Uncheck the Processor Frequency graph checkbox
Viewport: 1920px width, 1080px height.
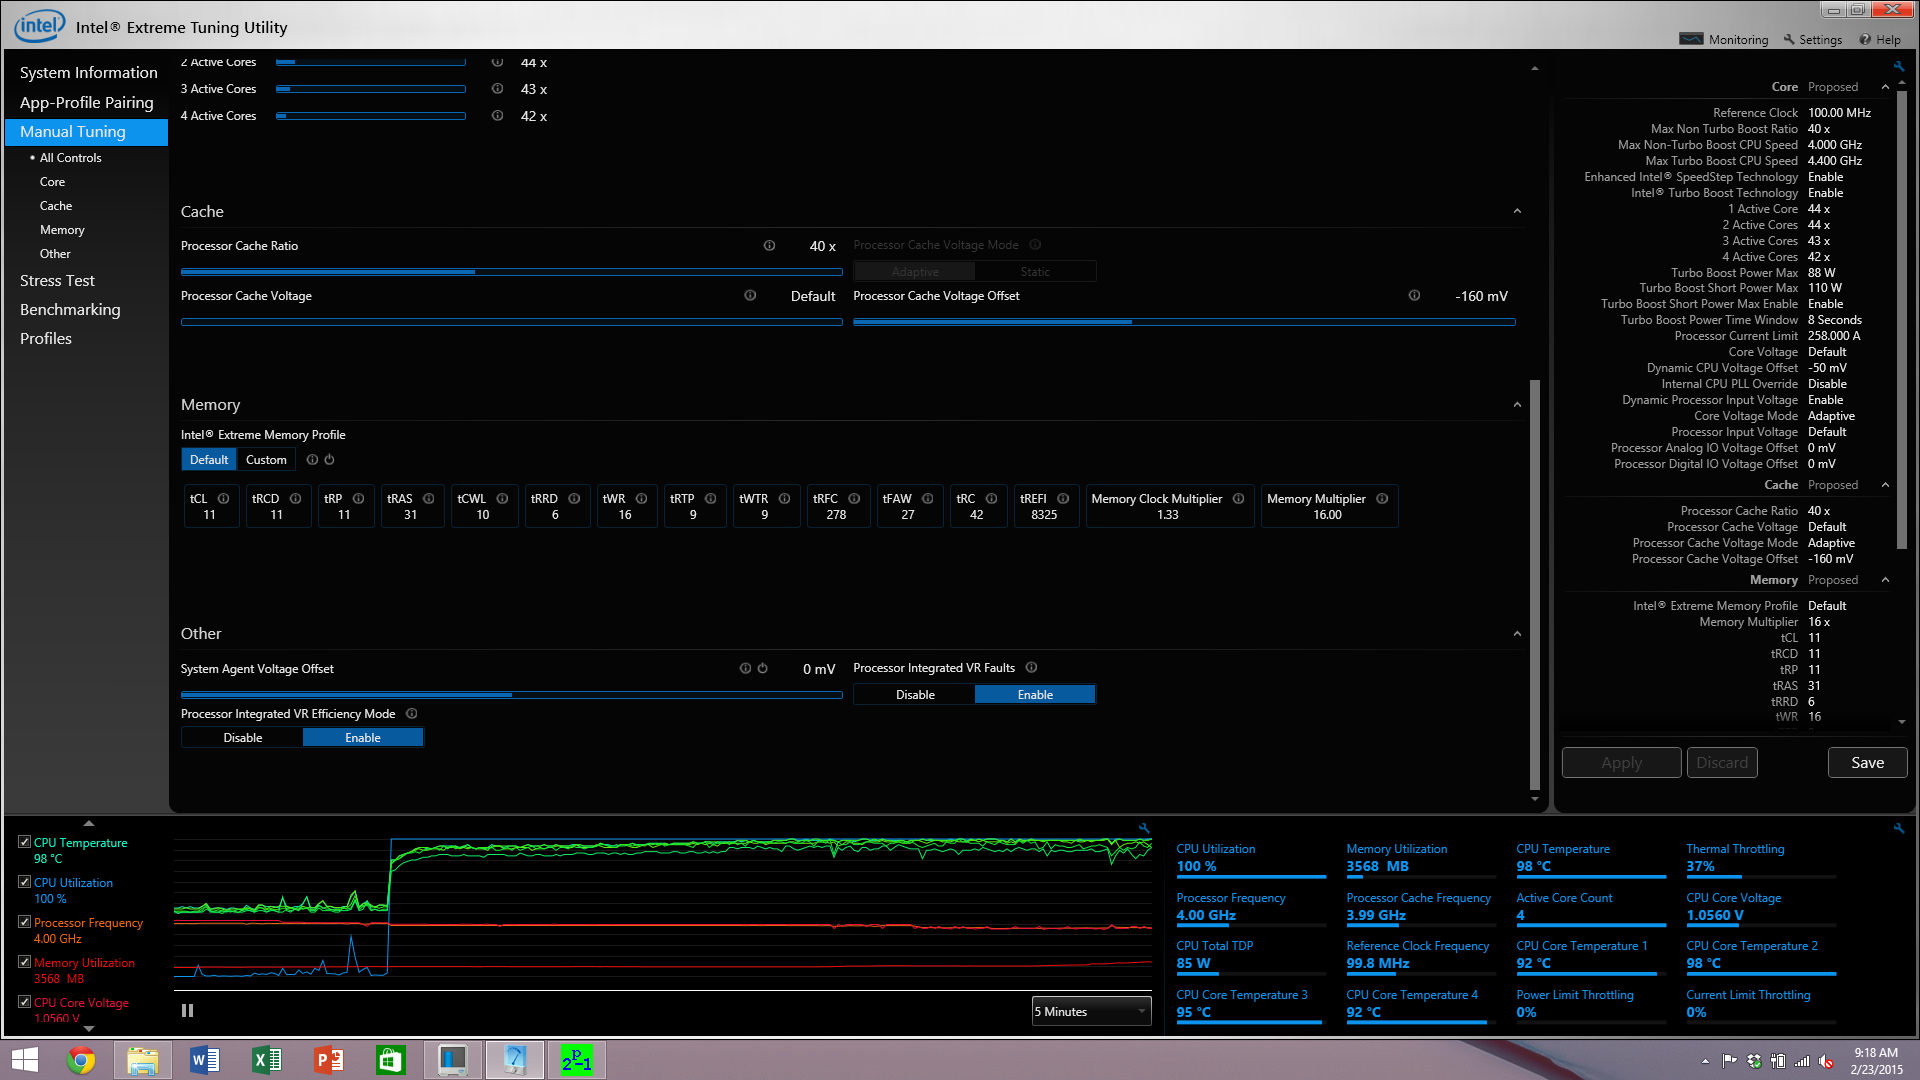[24, 922]
